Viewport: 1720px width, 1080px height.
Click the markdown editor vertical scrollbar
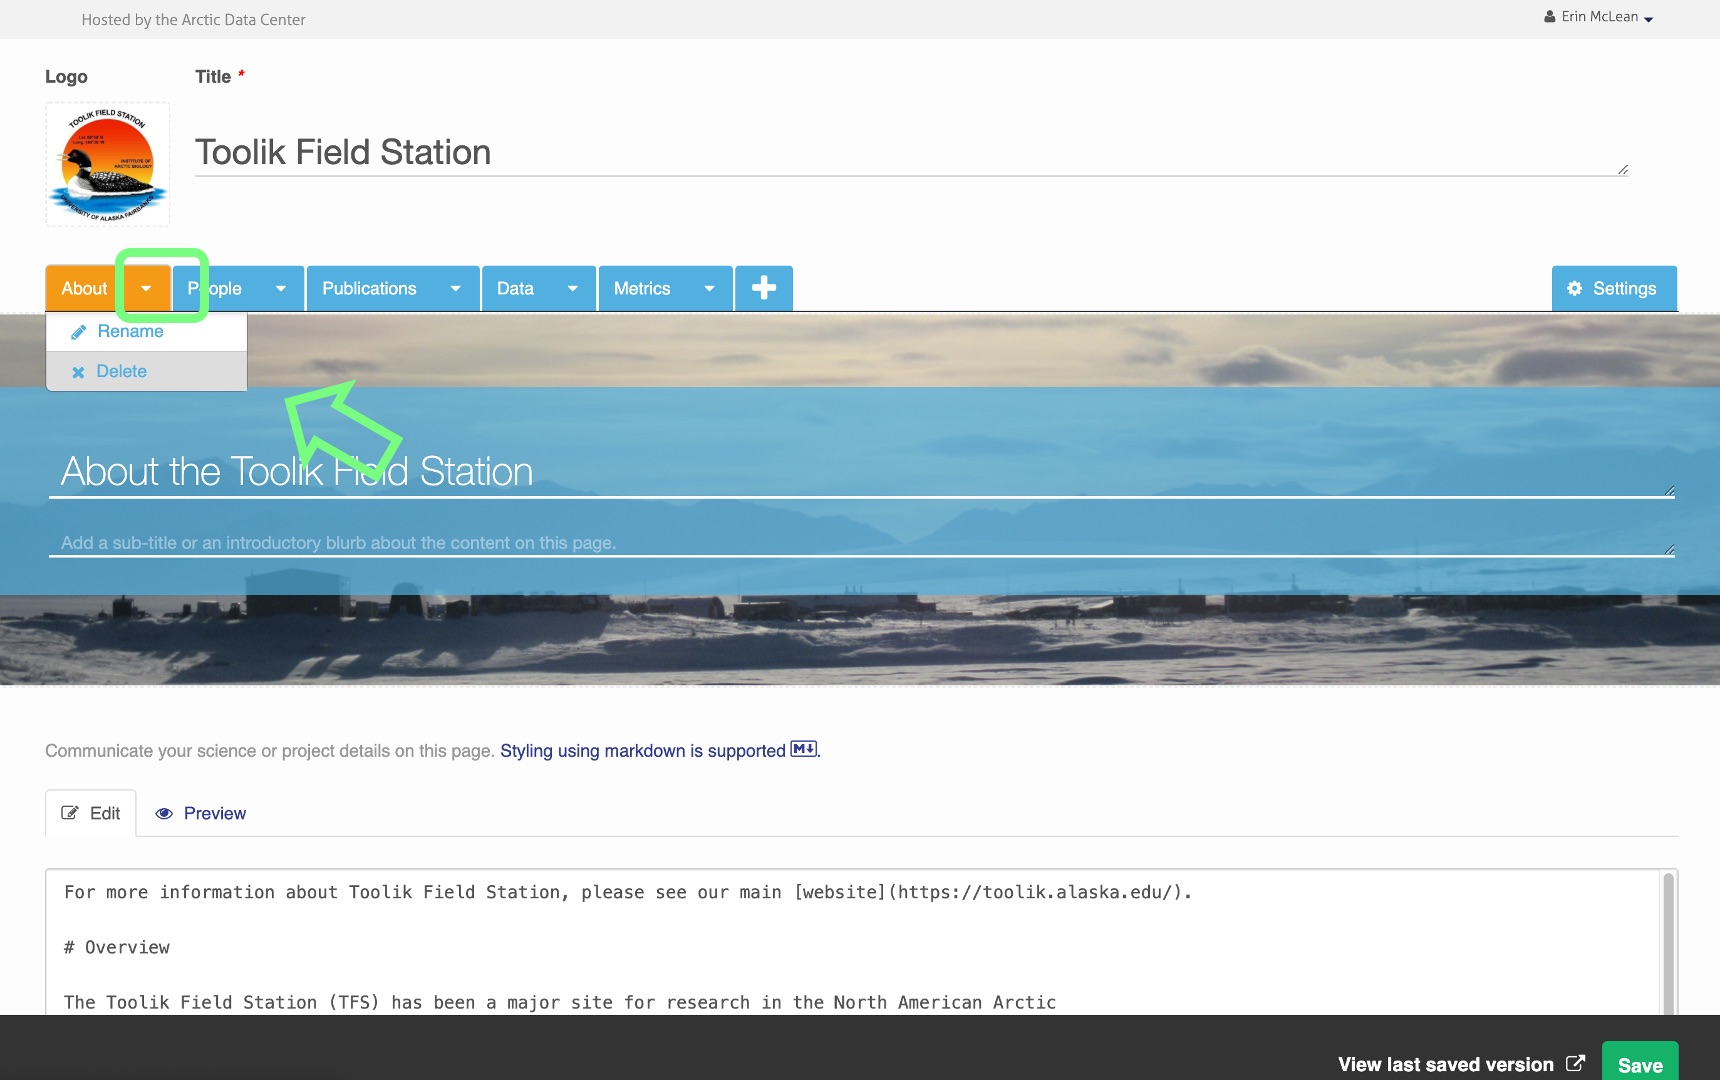1668,942
